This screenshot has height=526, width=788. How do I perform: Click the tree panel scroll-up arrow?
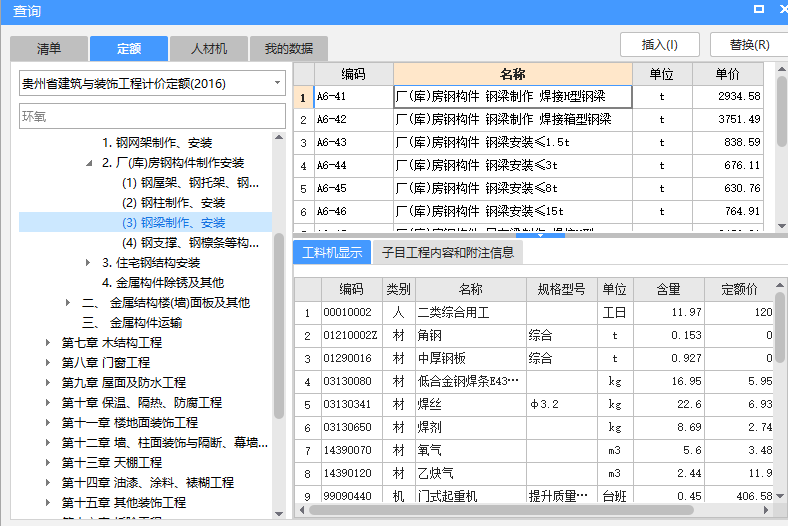279,137
